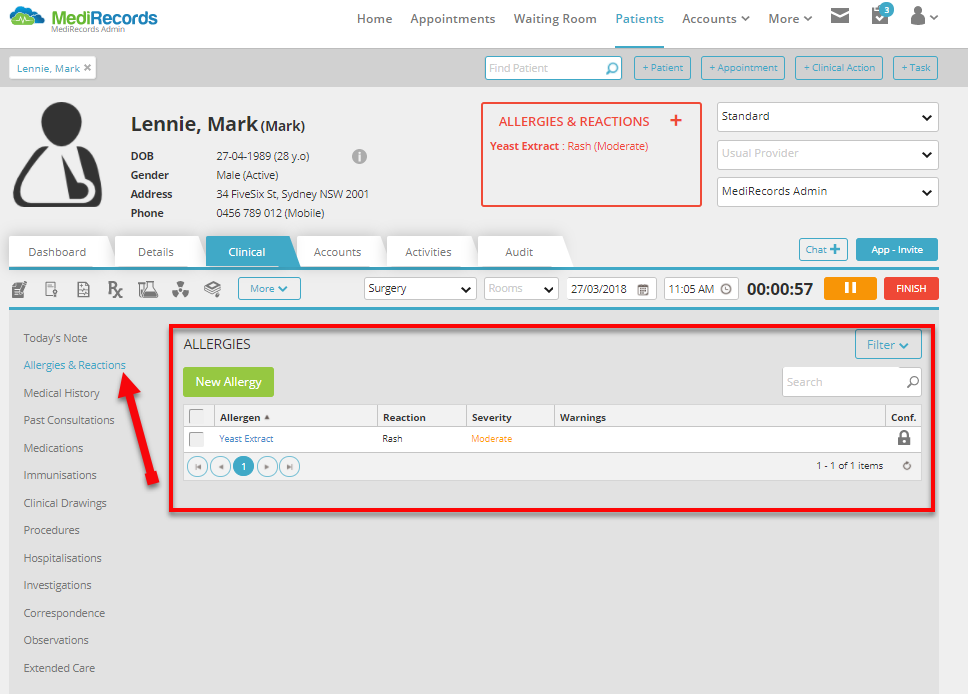Open the Filter dropdown in Allergies

point(888,345)
